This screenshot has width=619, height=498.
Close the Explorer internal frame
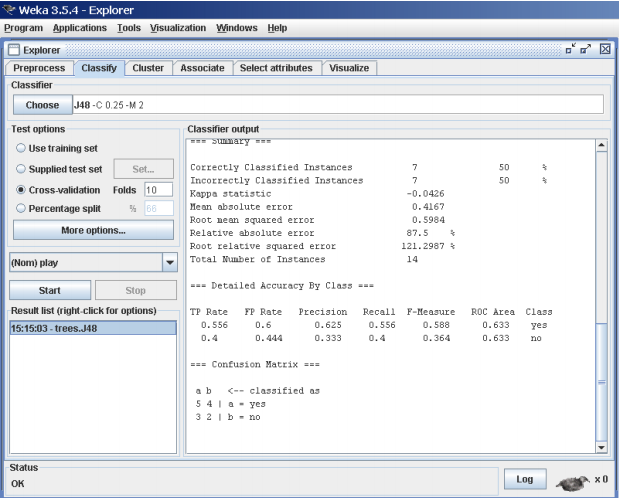605,49
